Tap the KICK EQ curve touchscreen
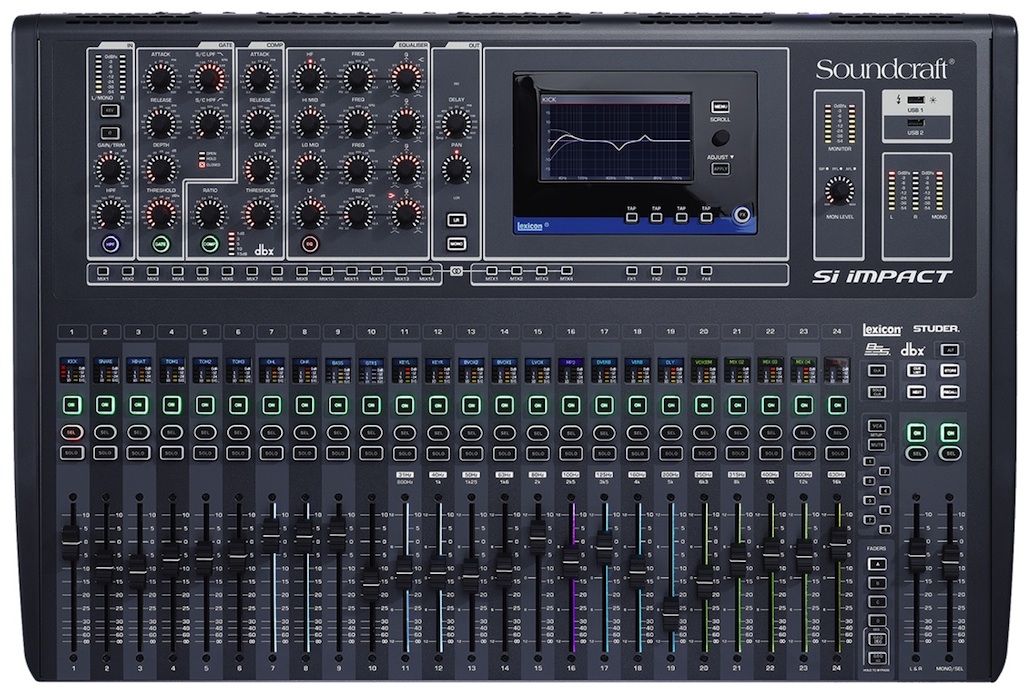 (615, 137)
